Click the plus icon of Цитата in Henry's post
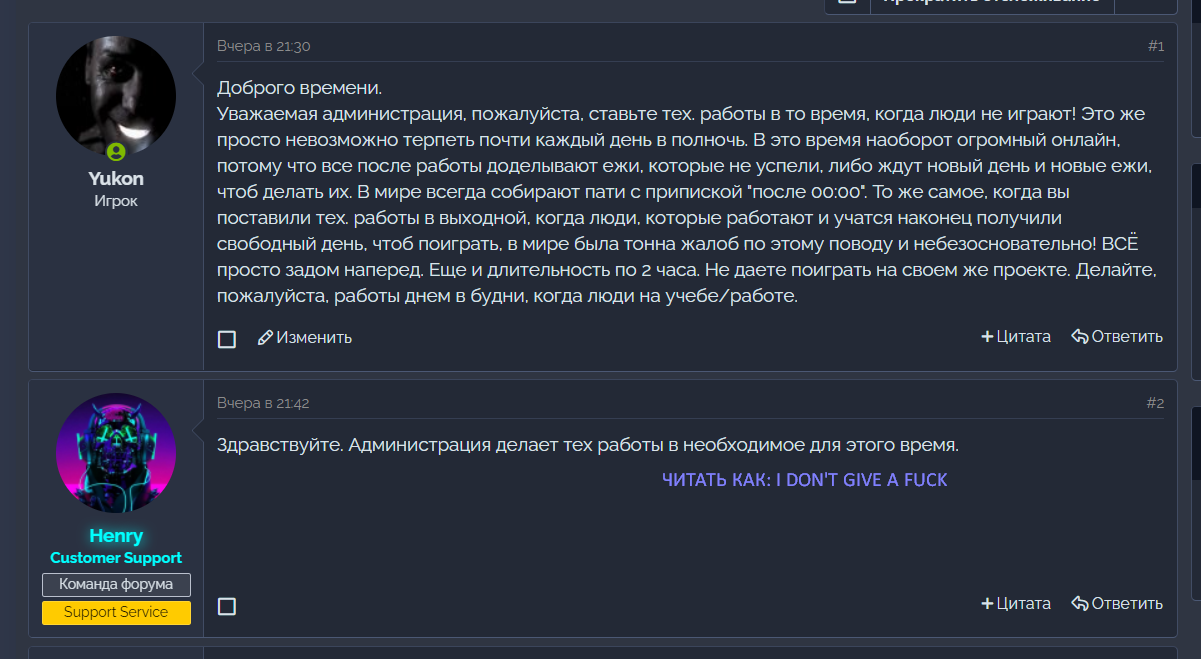1201x659 pixels. point(987,604)
